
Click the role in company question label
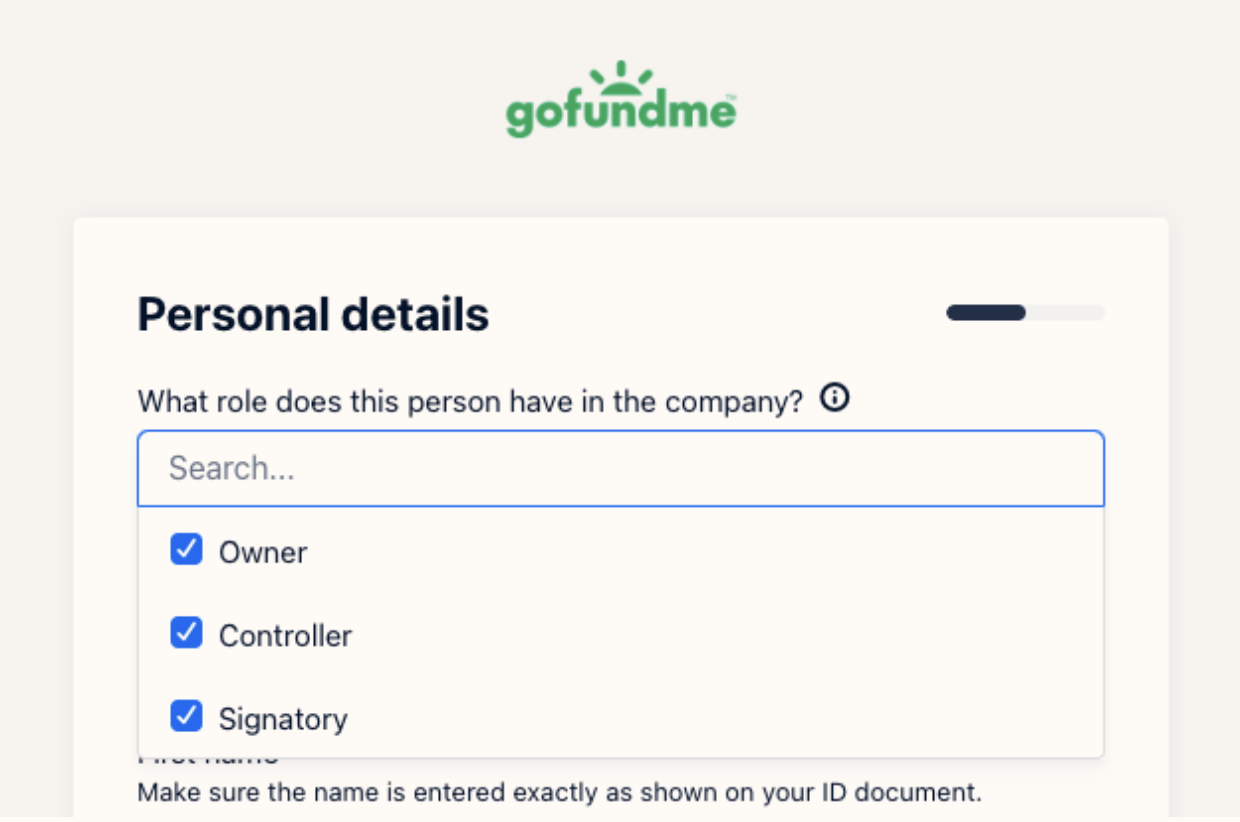point(470,401)
